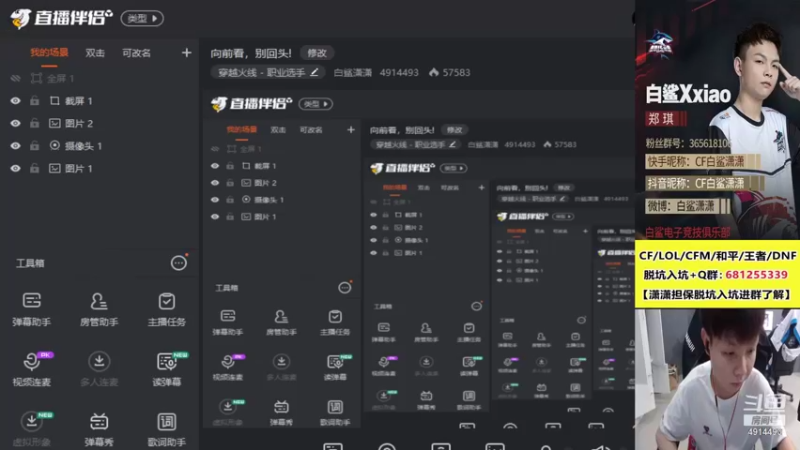This screenshot has height=450, width=800.
Task: Open the 弹幕助手 tool
Action: (32, 309)
